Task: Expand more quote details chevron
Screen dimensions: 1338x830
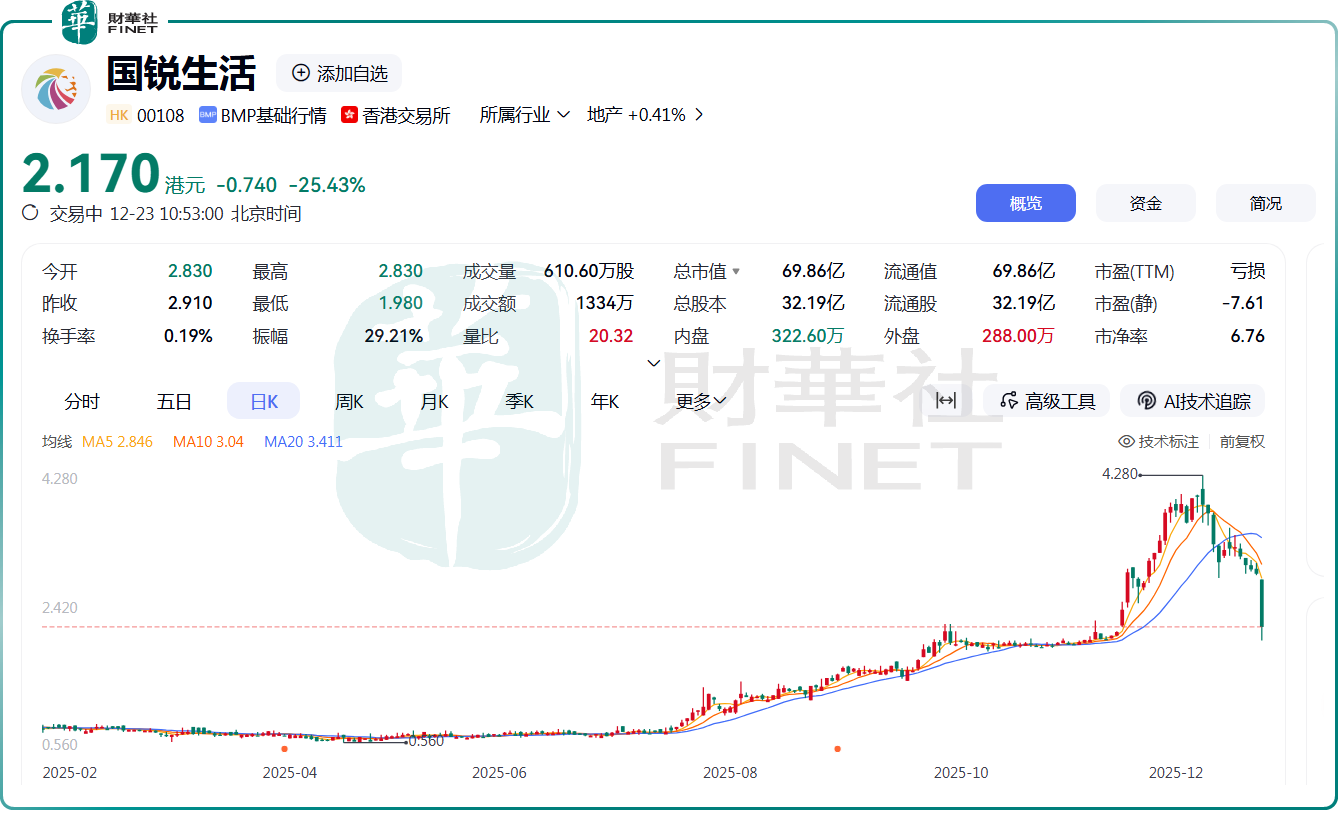Action: (x=654, y=363)
